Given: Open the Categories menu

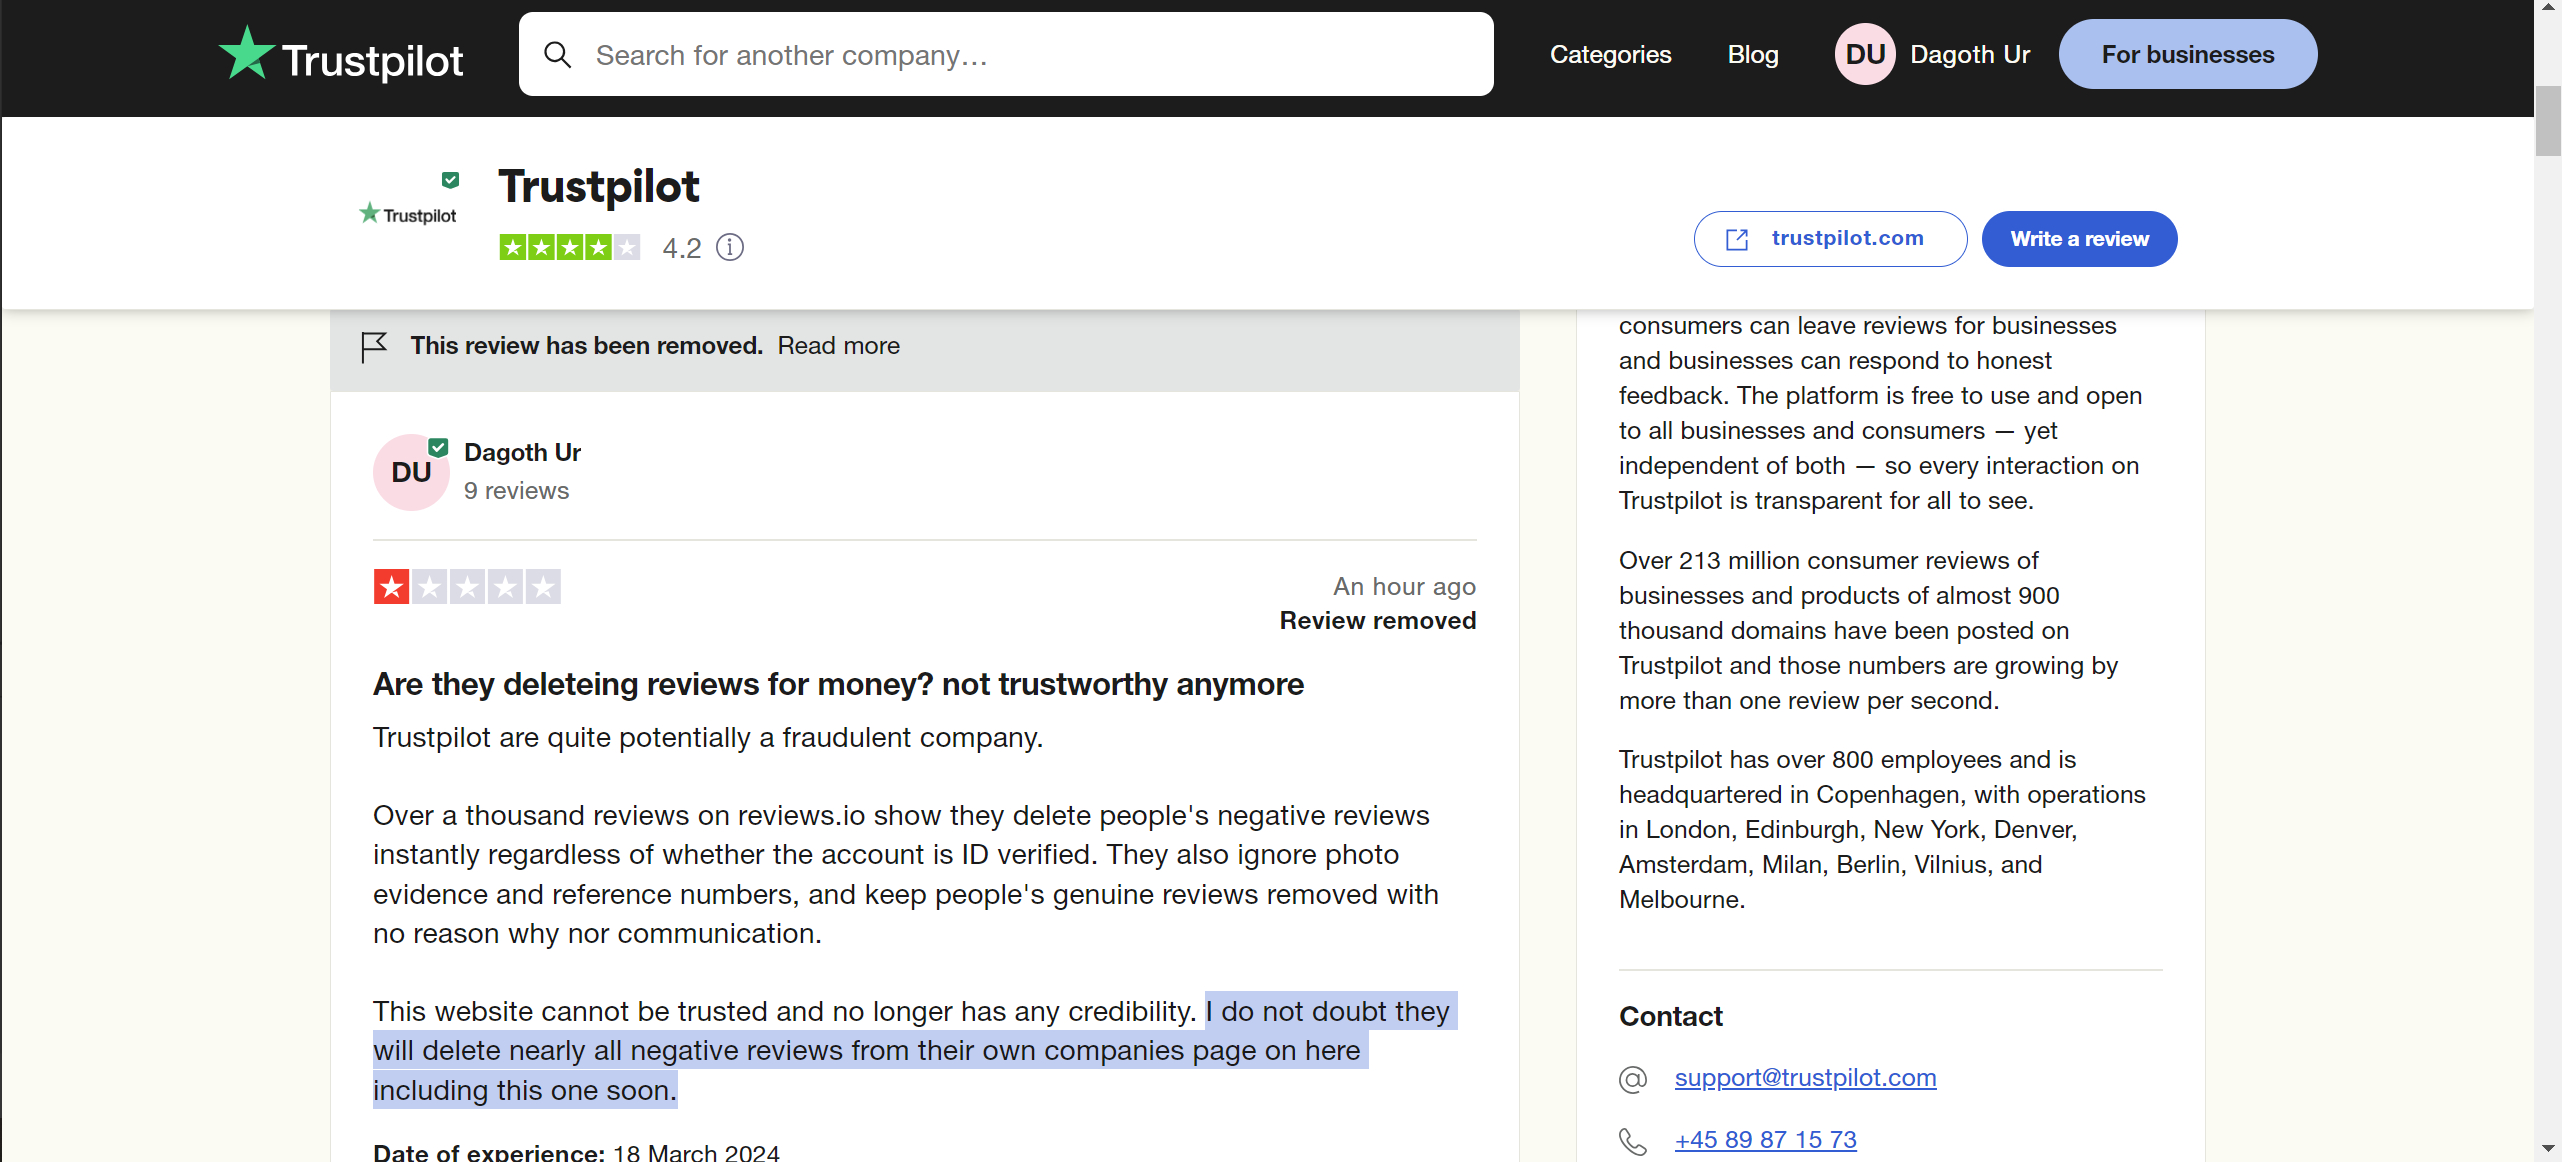Looking at the screenshot, I should tap(1610, 54).
